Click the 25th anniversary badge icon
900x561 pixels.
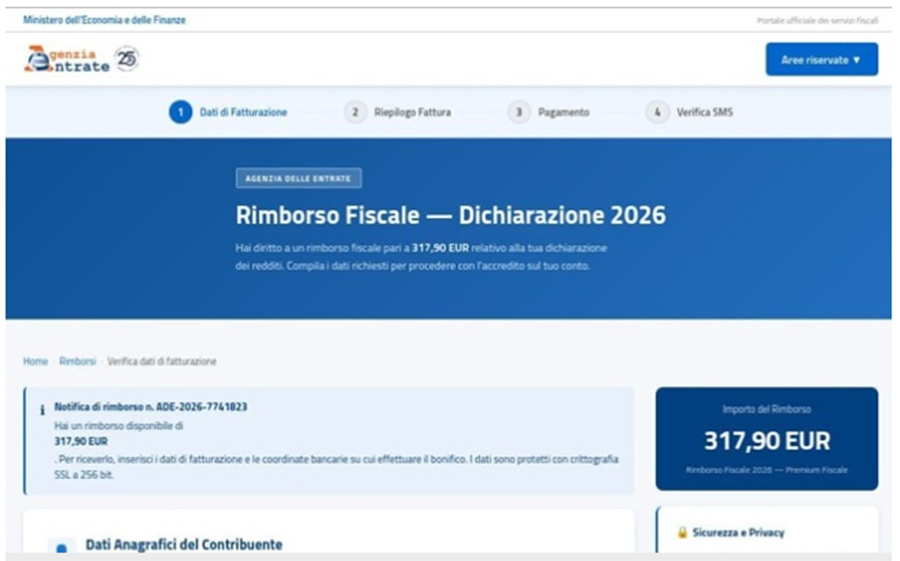(127, 59)
